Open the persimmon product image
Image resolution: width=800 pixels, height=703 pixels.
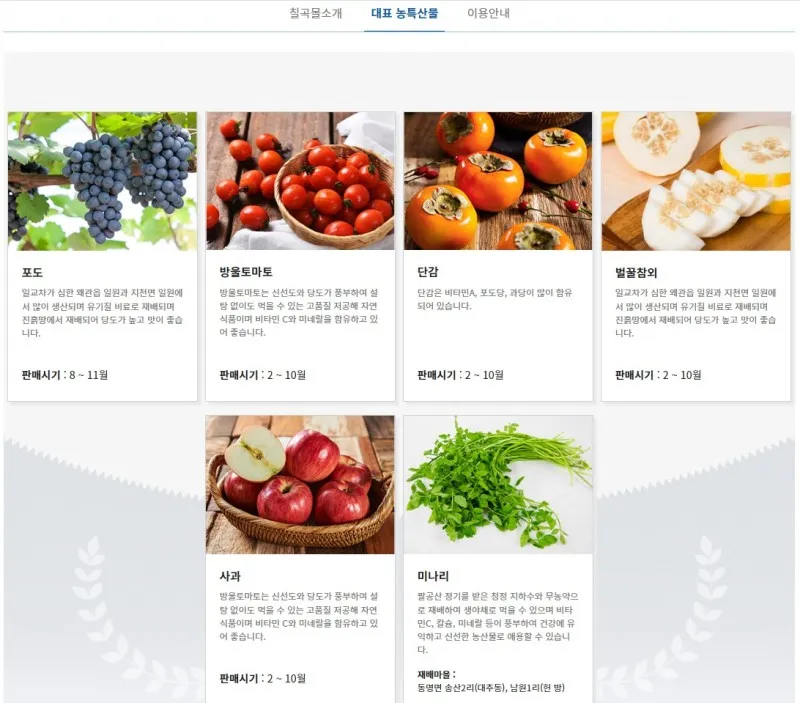pyautogui.click(x=498, y=181)
